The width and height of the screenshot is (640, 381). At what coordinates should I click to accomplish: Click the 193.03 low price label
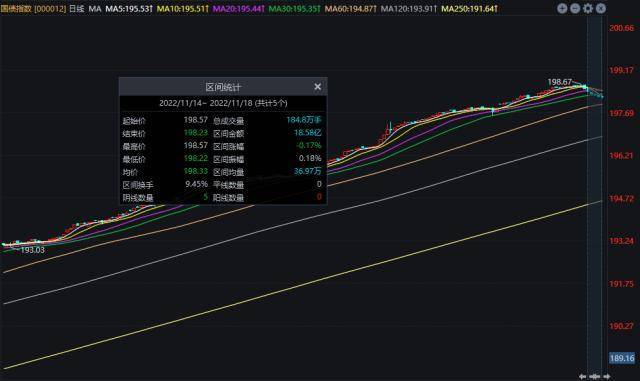click(32, 250)
